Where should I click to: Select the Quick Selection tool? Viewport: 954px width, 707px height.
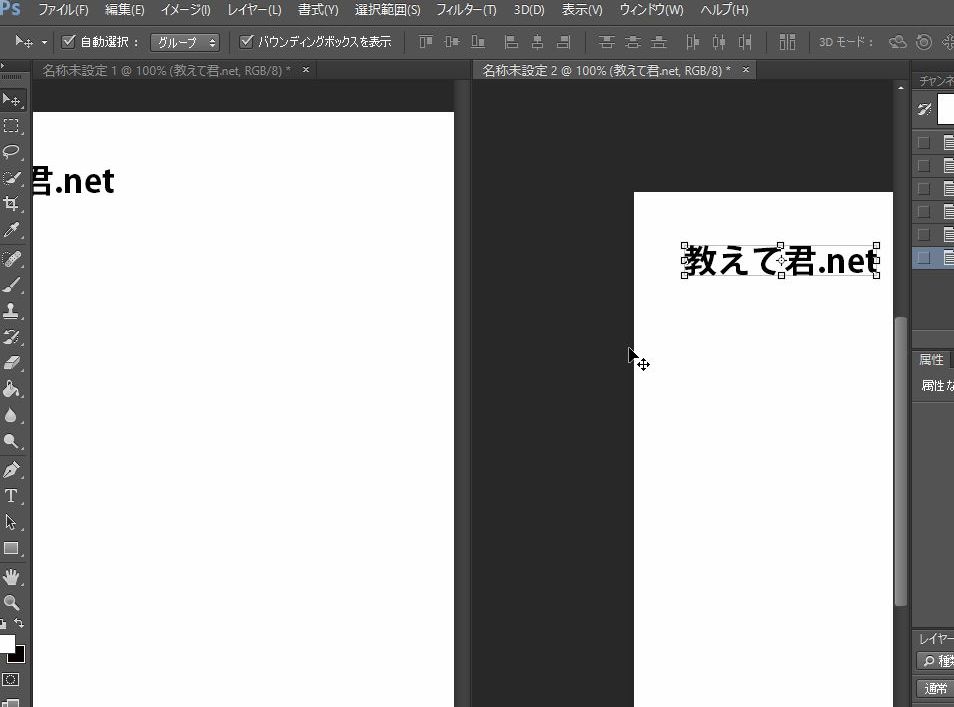coord(11,178)
